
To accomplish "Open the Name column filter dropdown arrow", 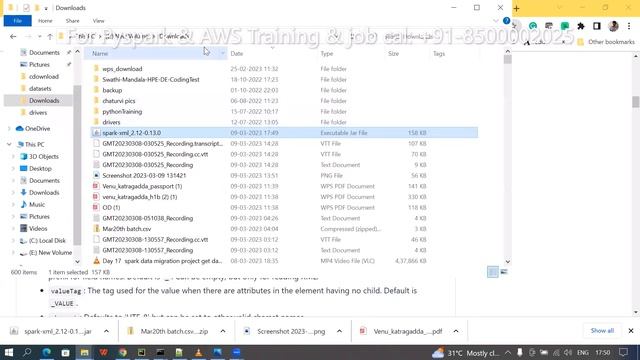I will point(222,53).
